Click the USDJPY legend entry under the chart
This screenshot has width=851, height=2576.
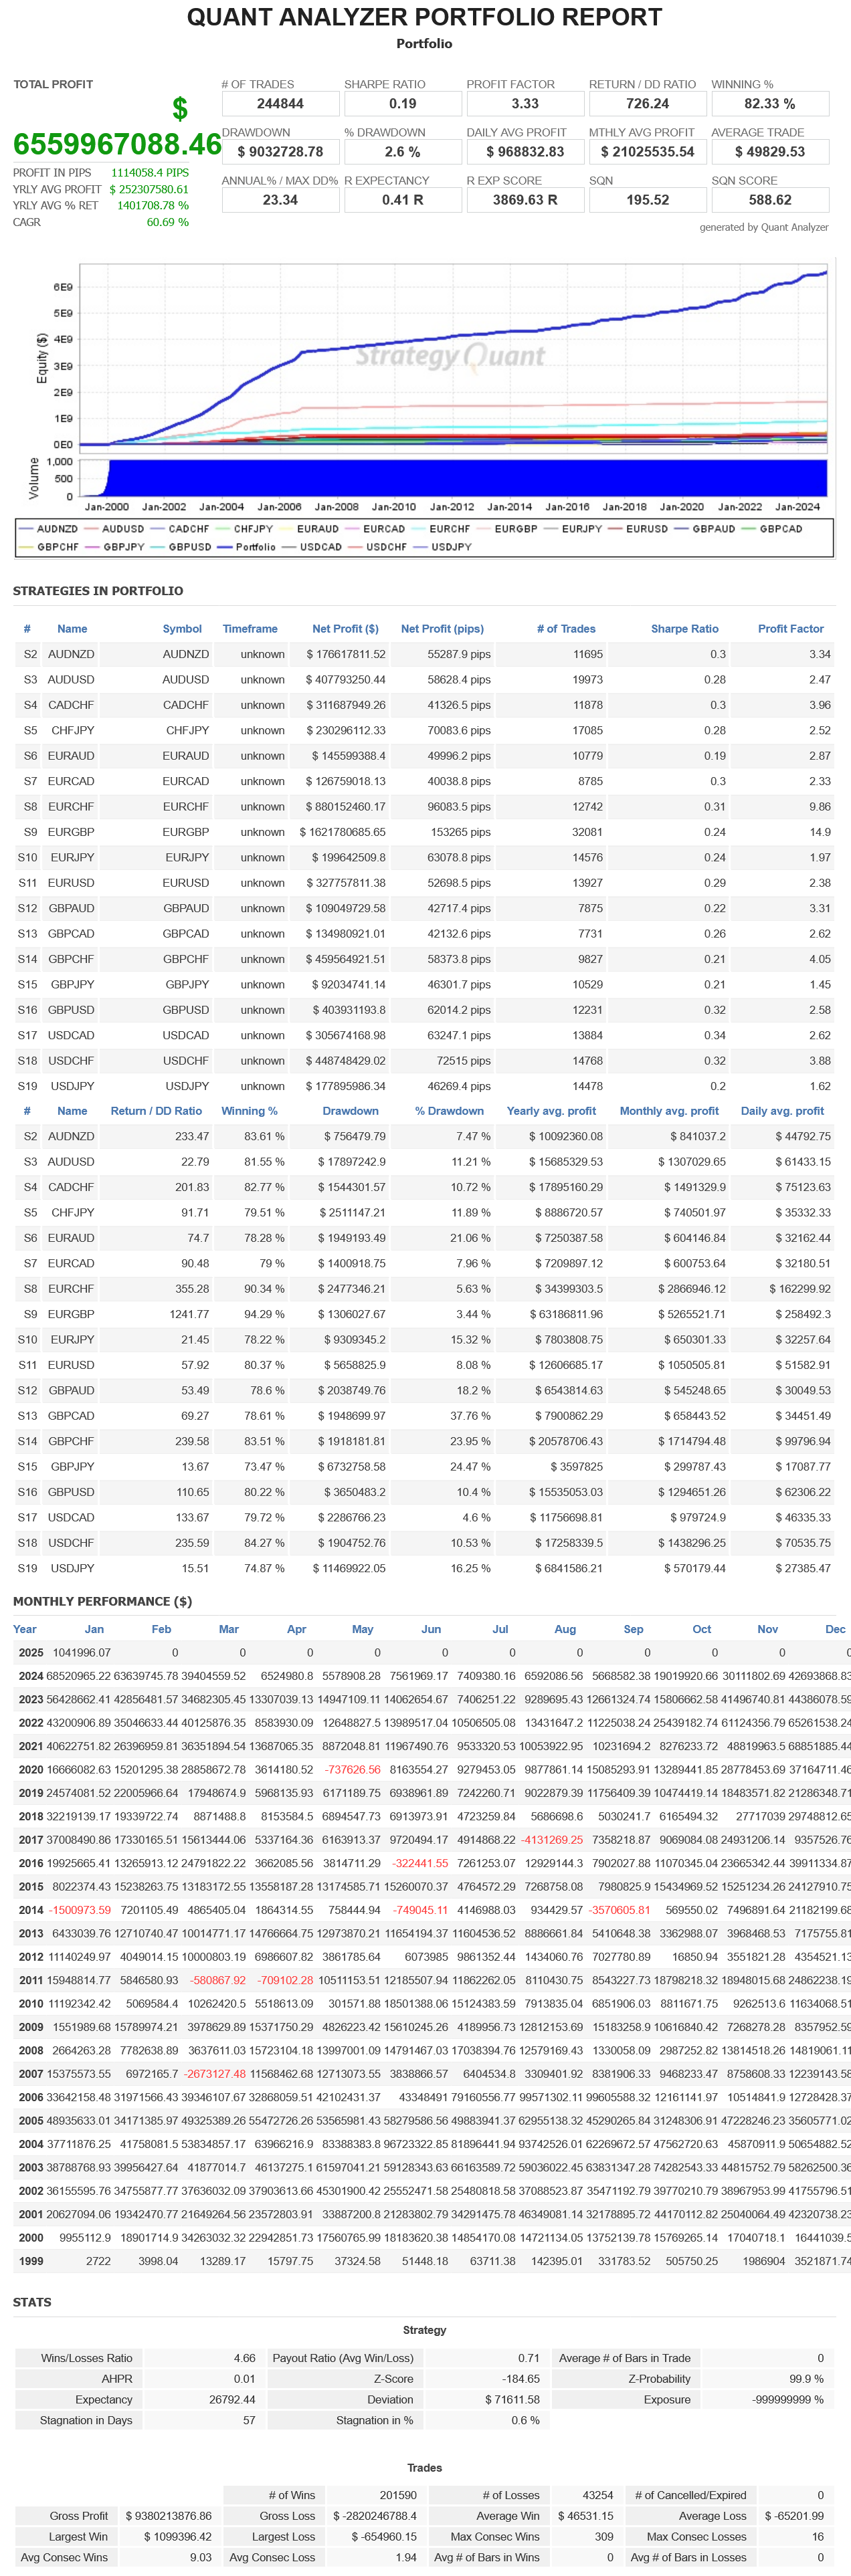442,547
